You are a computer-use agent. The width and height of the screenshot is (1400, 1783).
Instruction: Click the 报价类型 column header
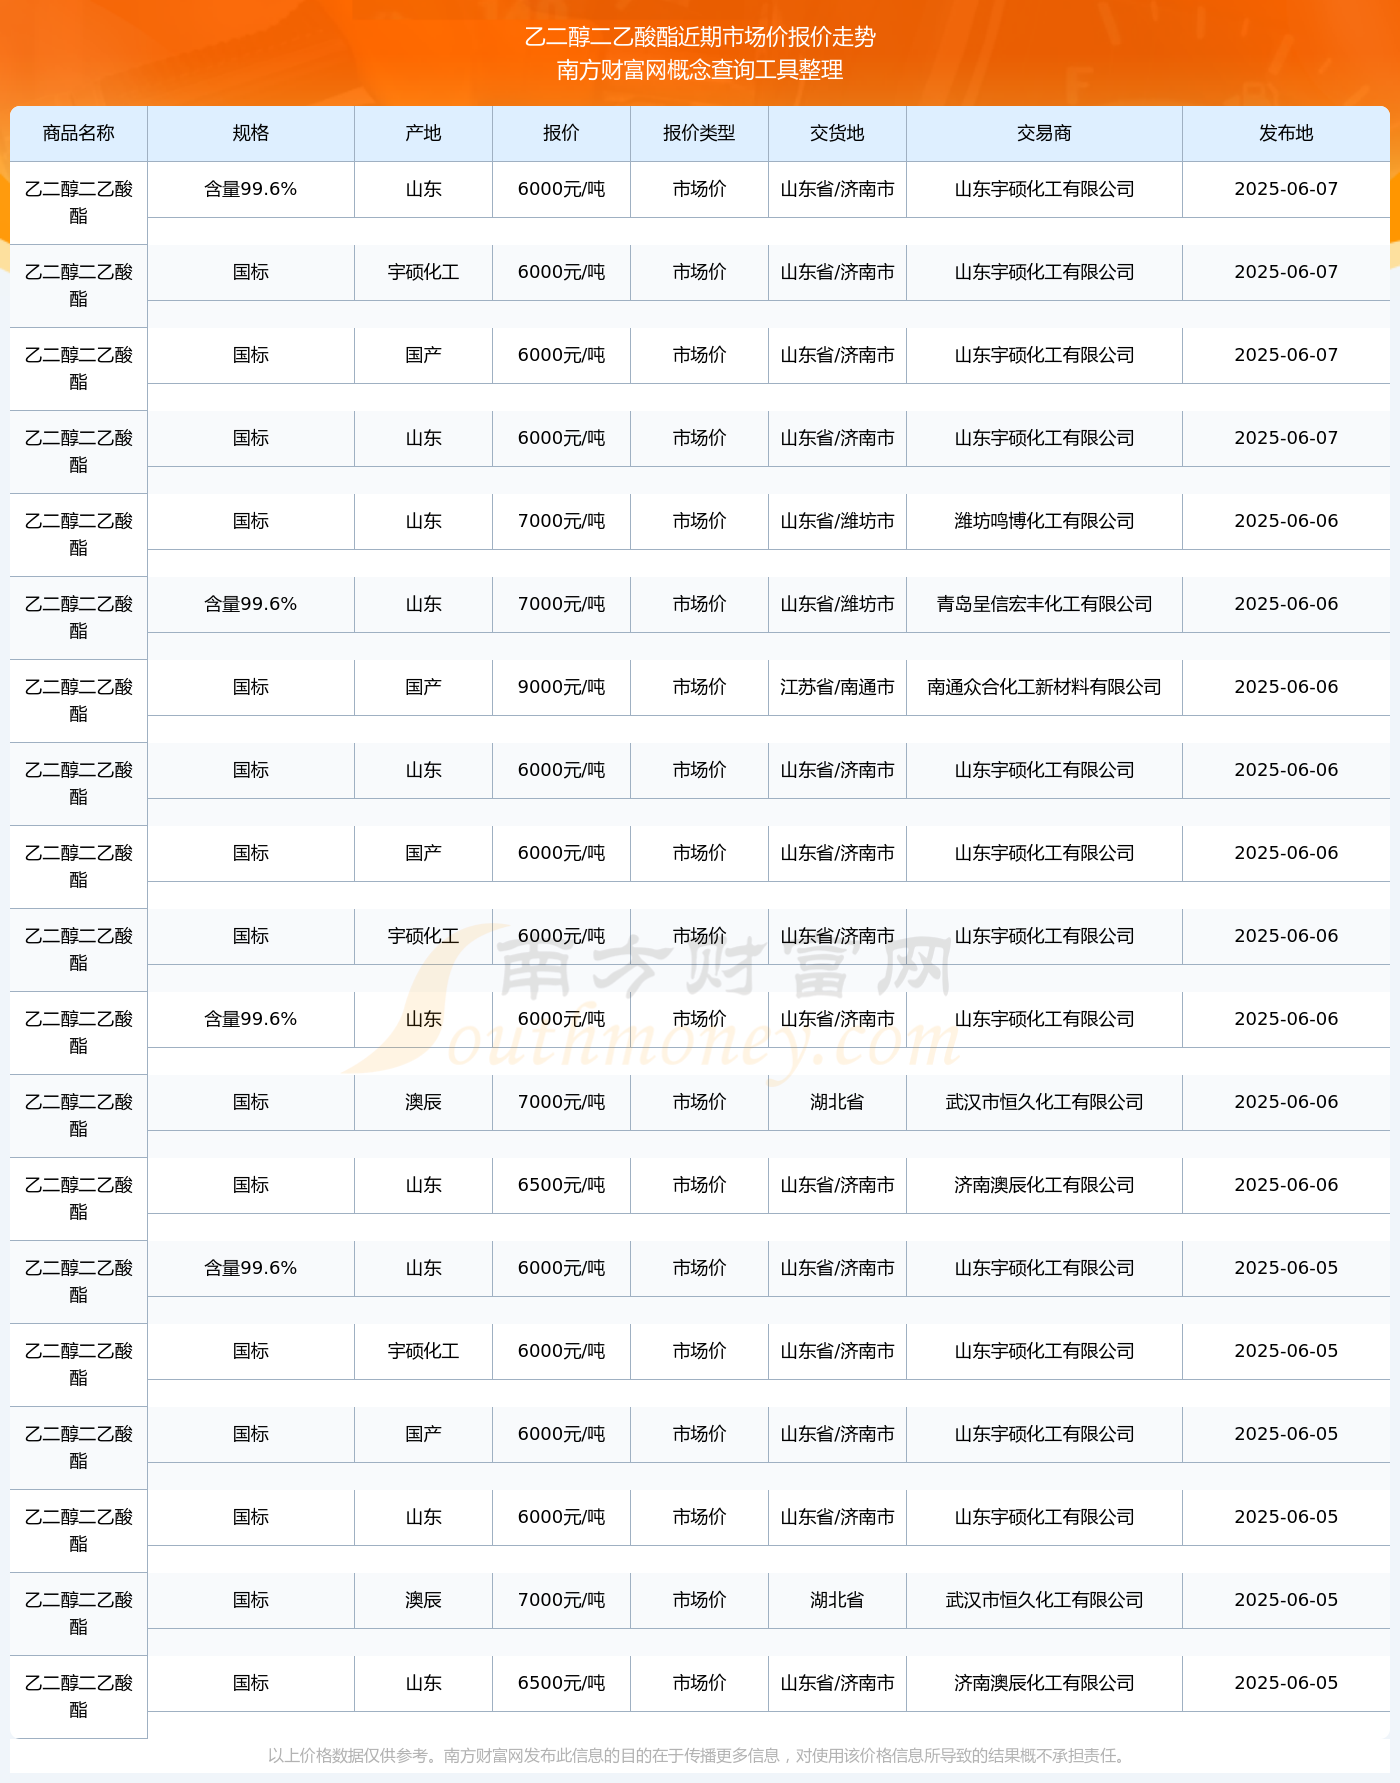click(x=699, y=133)
